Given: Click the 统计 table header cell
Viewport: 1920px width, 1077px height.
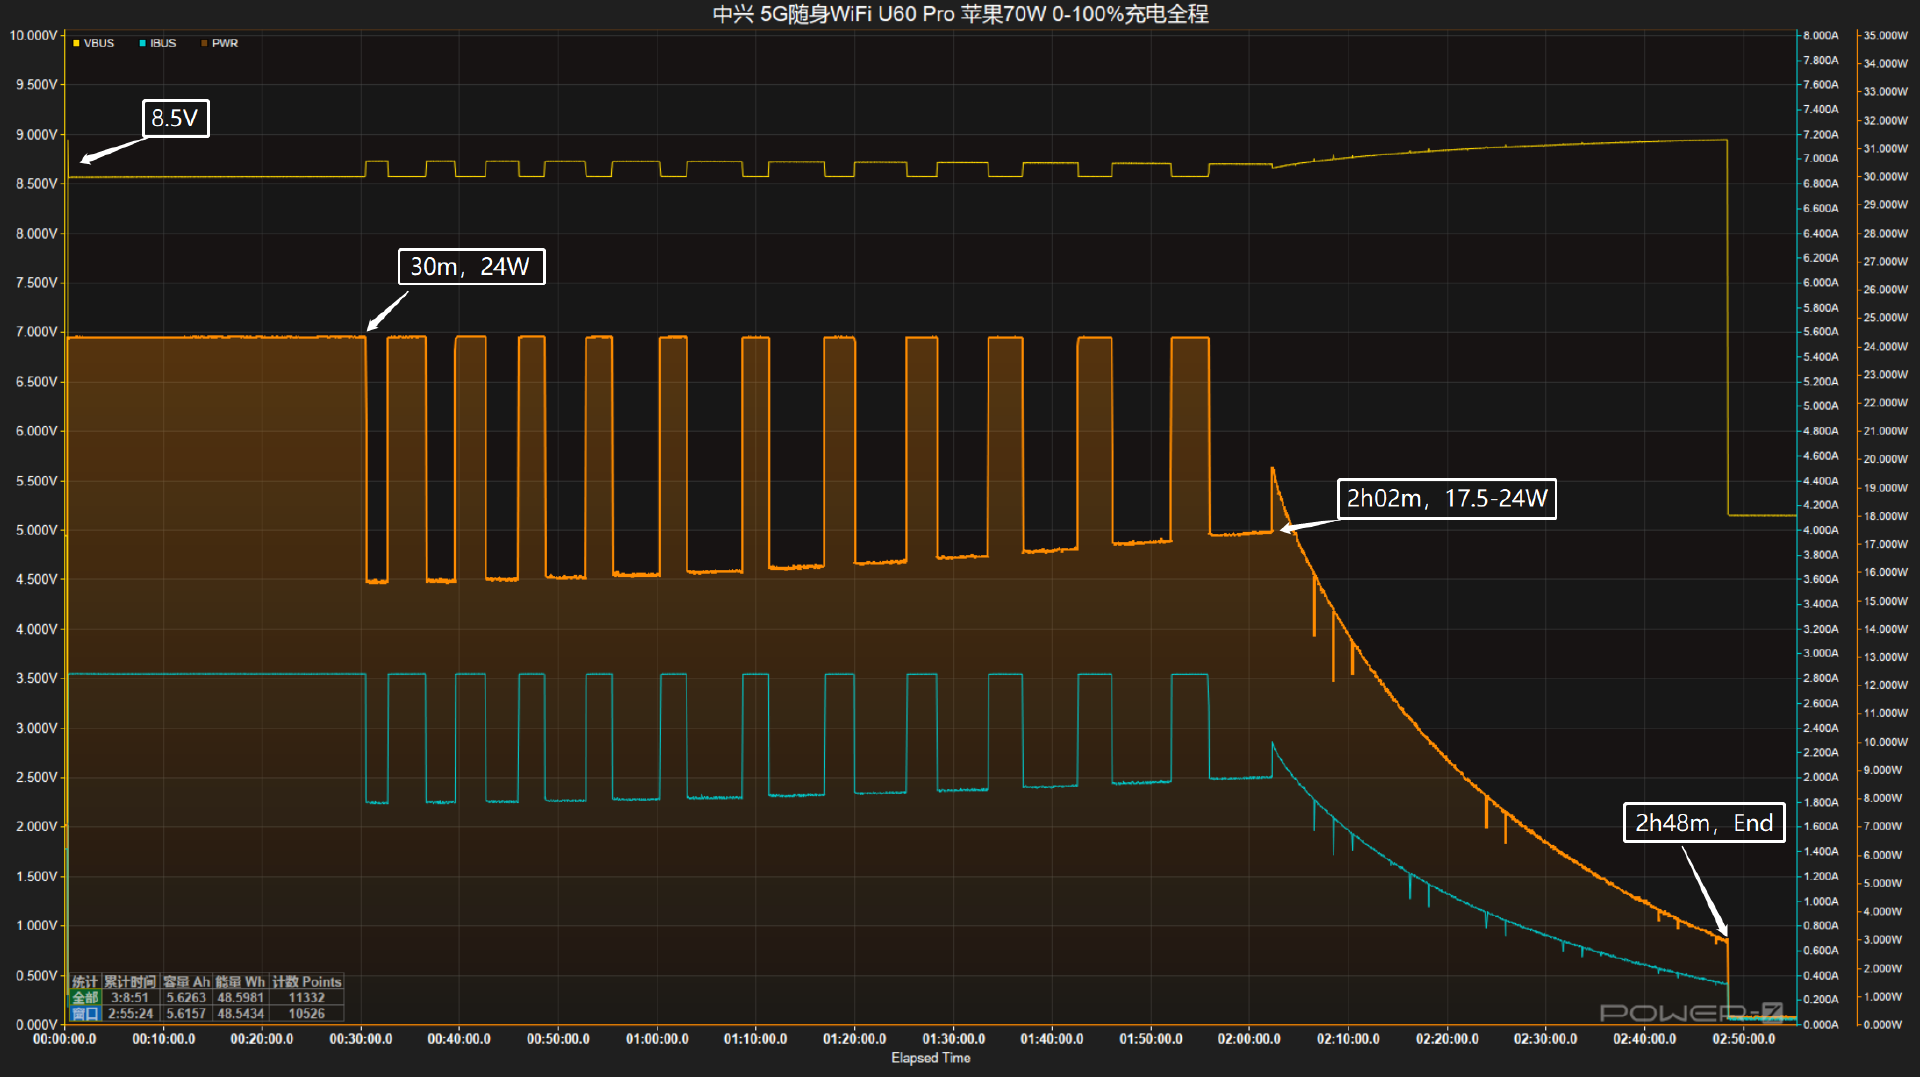Looking at the screenshot, I should coord(85,982).
